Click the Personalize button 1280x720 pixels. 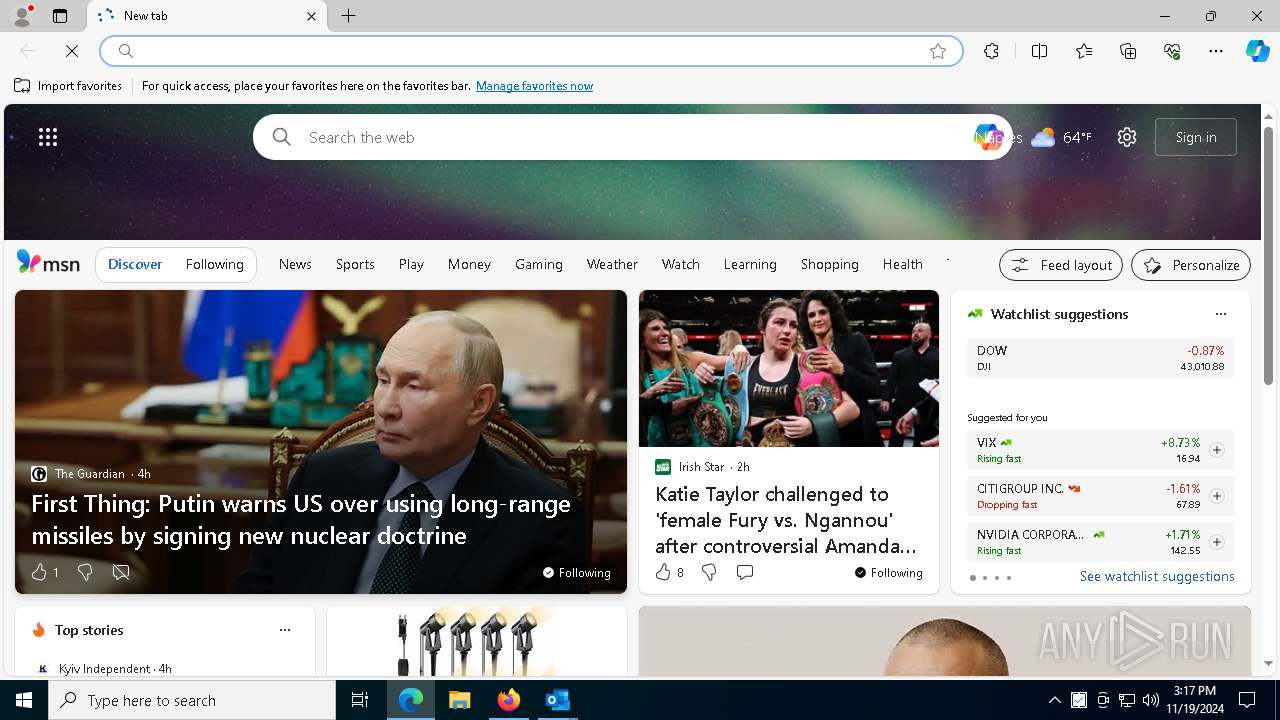tap(1191, 265)
